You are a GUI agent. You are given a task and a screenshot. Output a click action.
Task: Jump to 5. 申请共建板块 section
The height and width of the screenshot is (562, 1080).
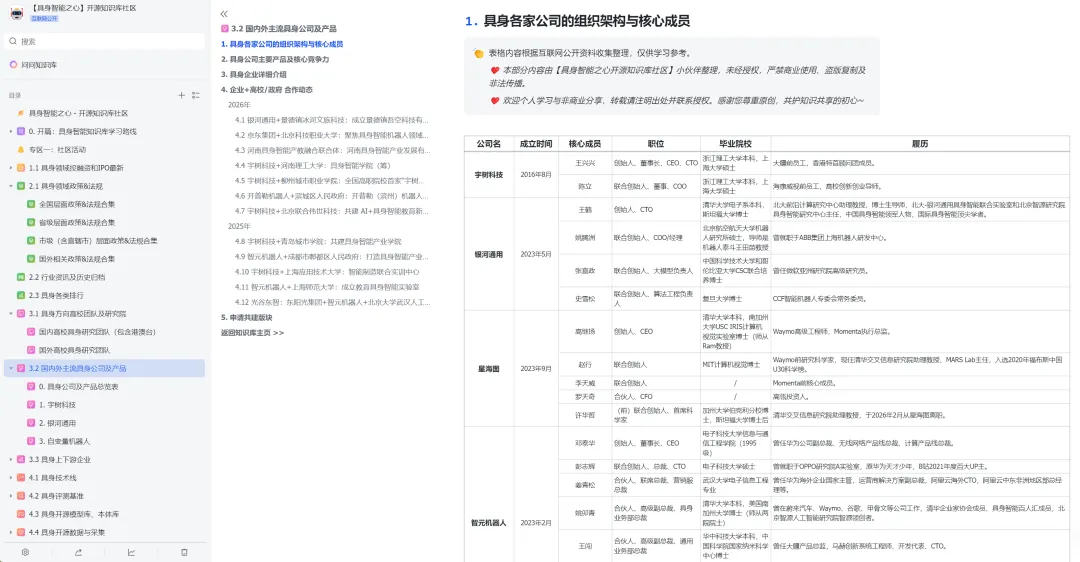click(x=247, y=318)
